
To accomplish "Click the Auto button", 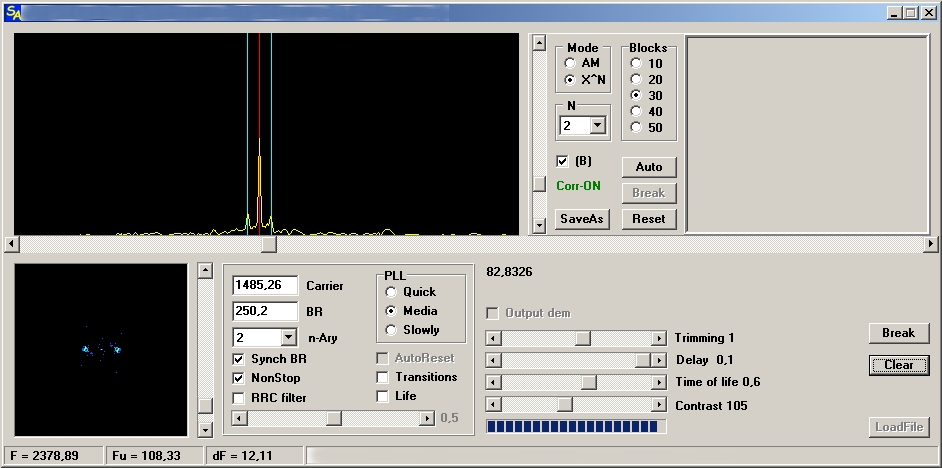I will tap(648, 167).
